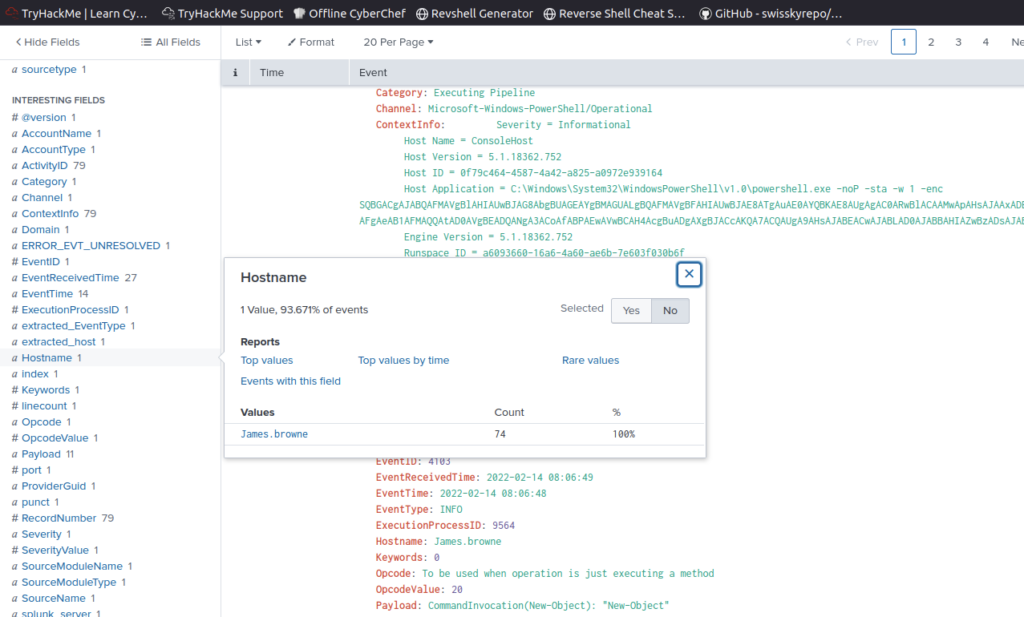
Task: Set Selected to No for Hostname
Action: (670, 311)
